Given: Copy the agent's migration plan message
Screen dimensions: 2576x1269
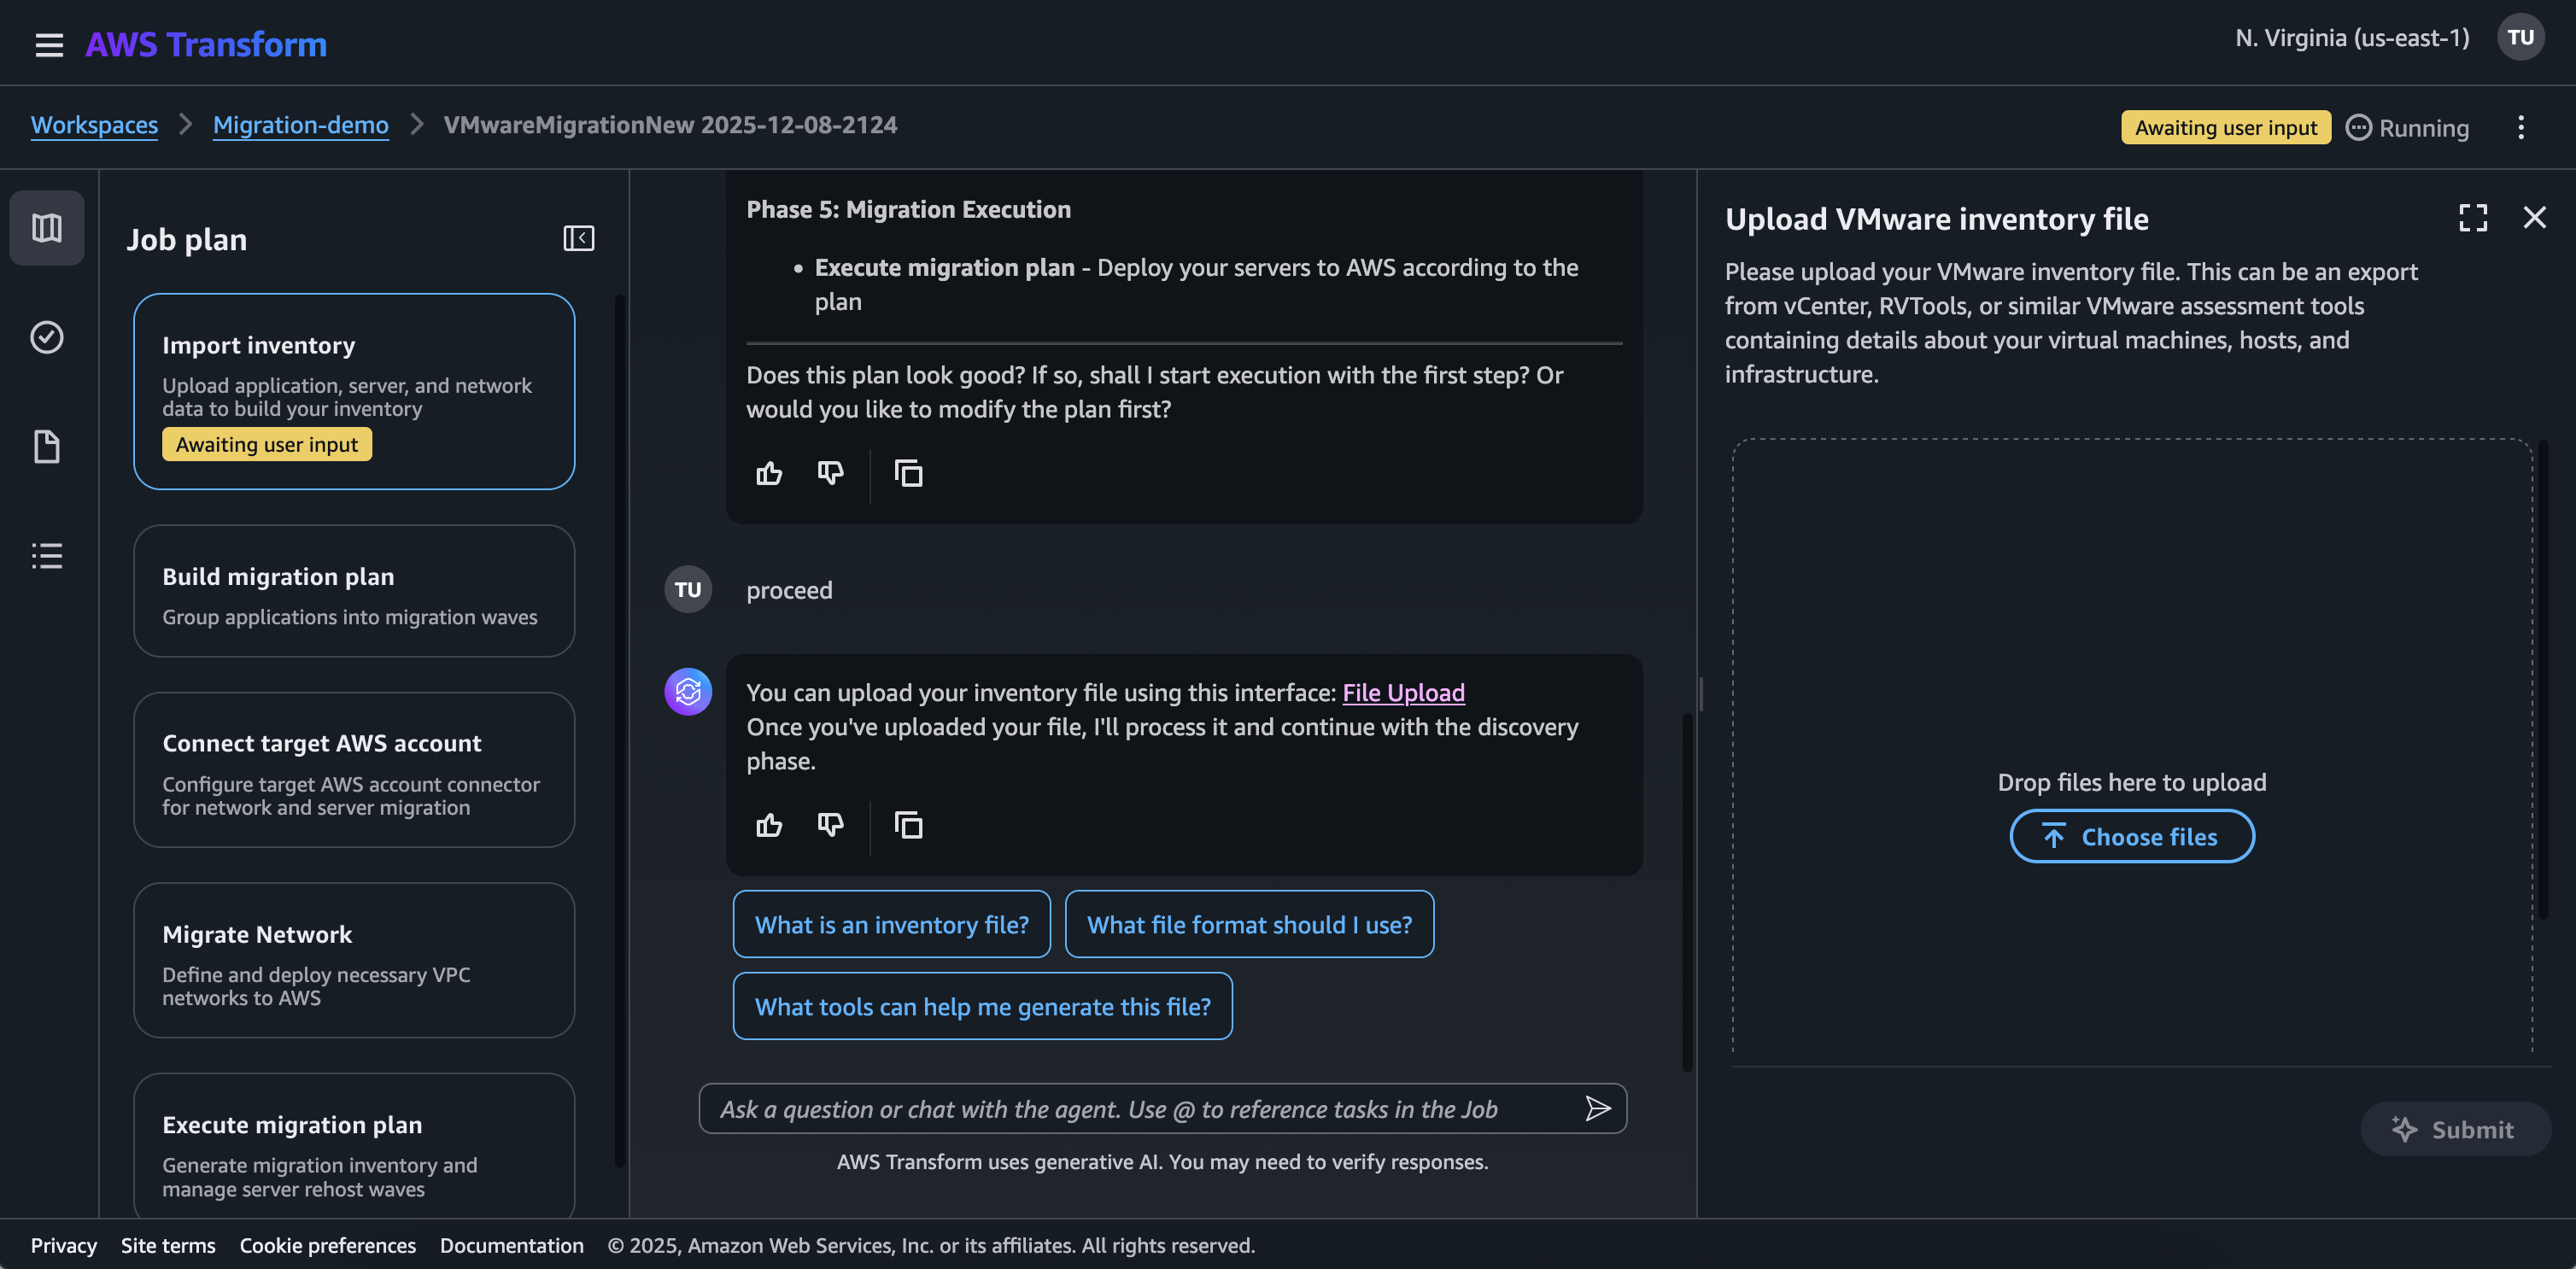Looking at the screenshot, I should (x=908, y=473).
